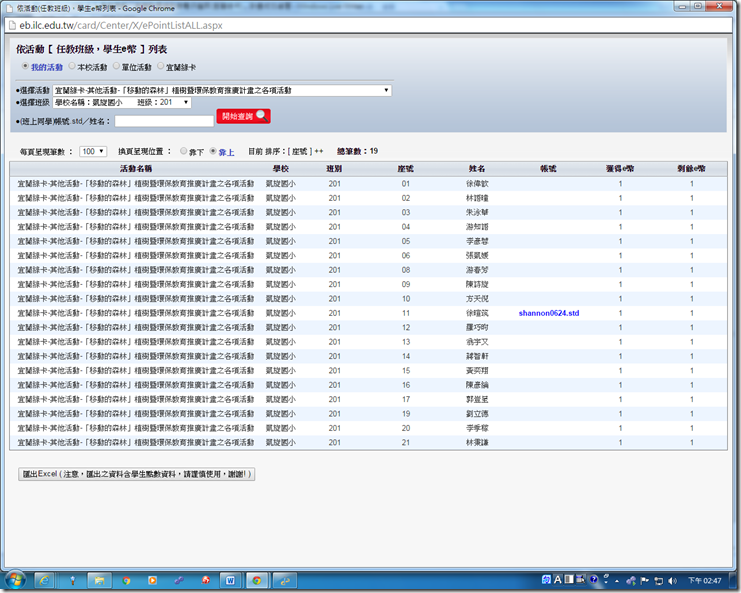Click the 開始查詢 search button
Screen dimensions: 741x593
click(x=243, y=117)
